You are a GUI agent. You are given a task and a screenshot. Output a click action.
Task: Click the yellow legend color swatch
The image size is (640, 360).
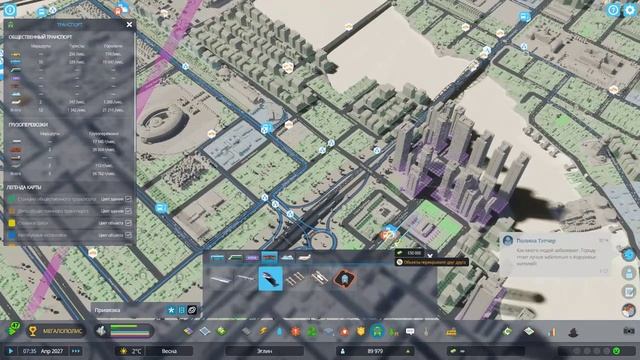tap(12, 223)
